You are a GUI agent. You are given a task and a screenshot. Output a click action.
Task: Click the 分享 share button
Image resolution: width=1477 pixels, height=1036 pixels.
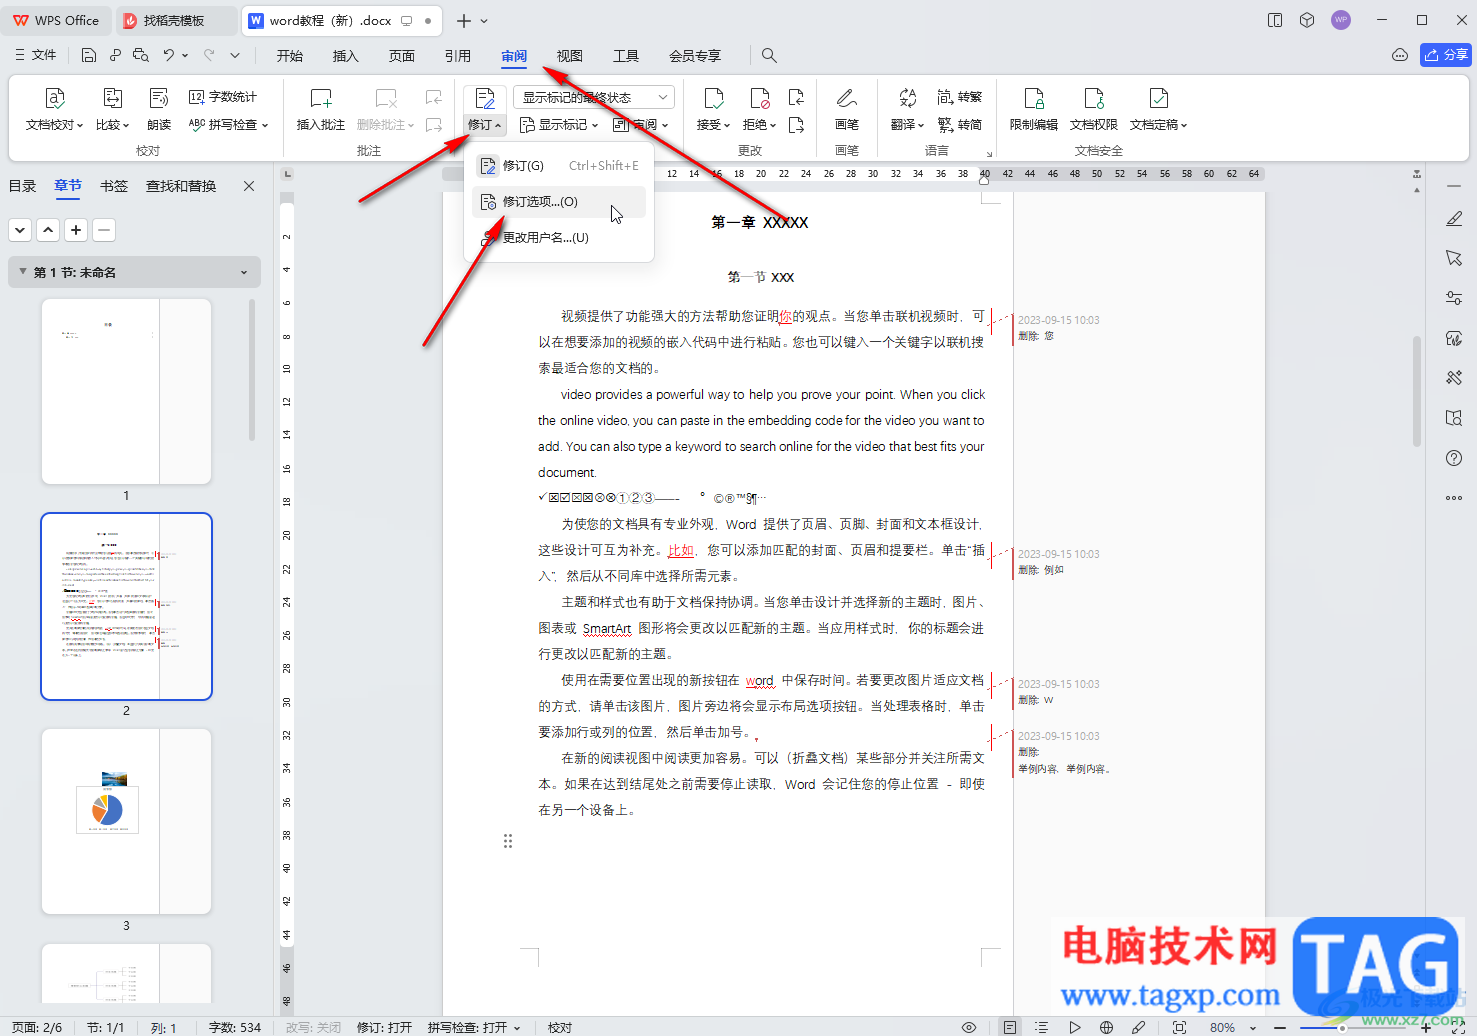tap(1446, 55)
